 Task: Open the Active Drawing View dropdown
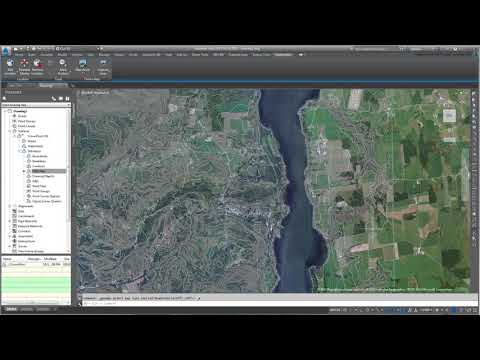point(36,105)
